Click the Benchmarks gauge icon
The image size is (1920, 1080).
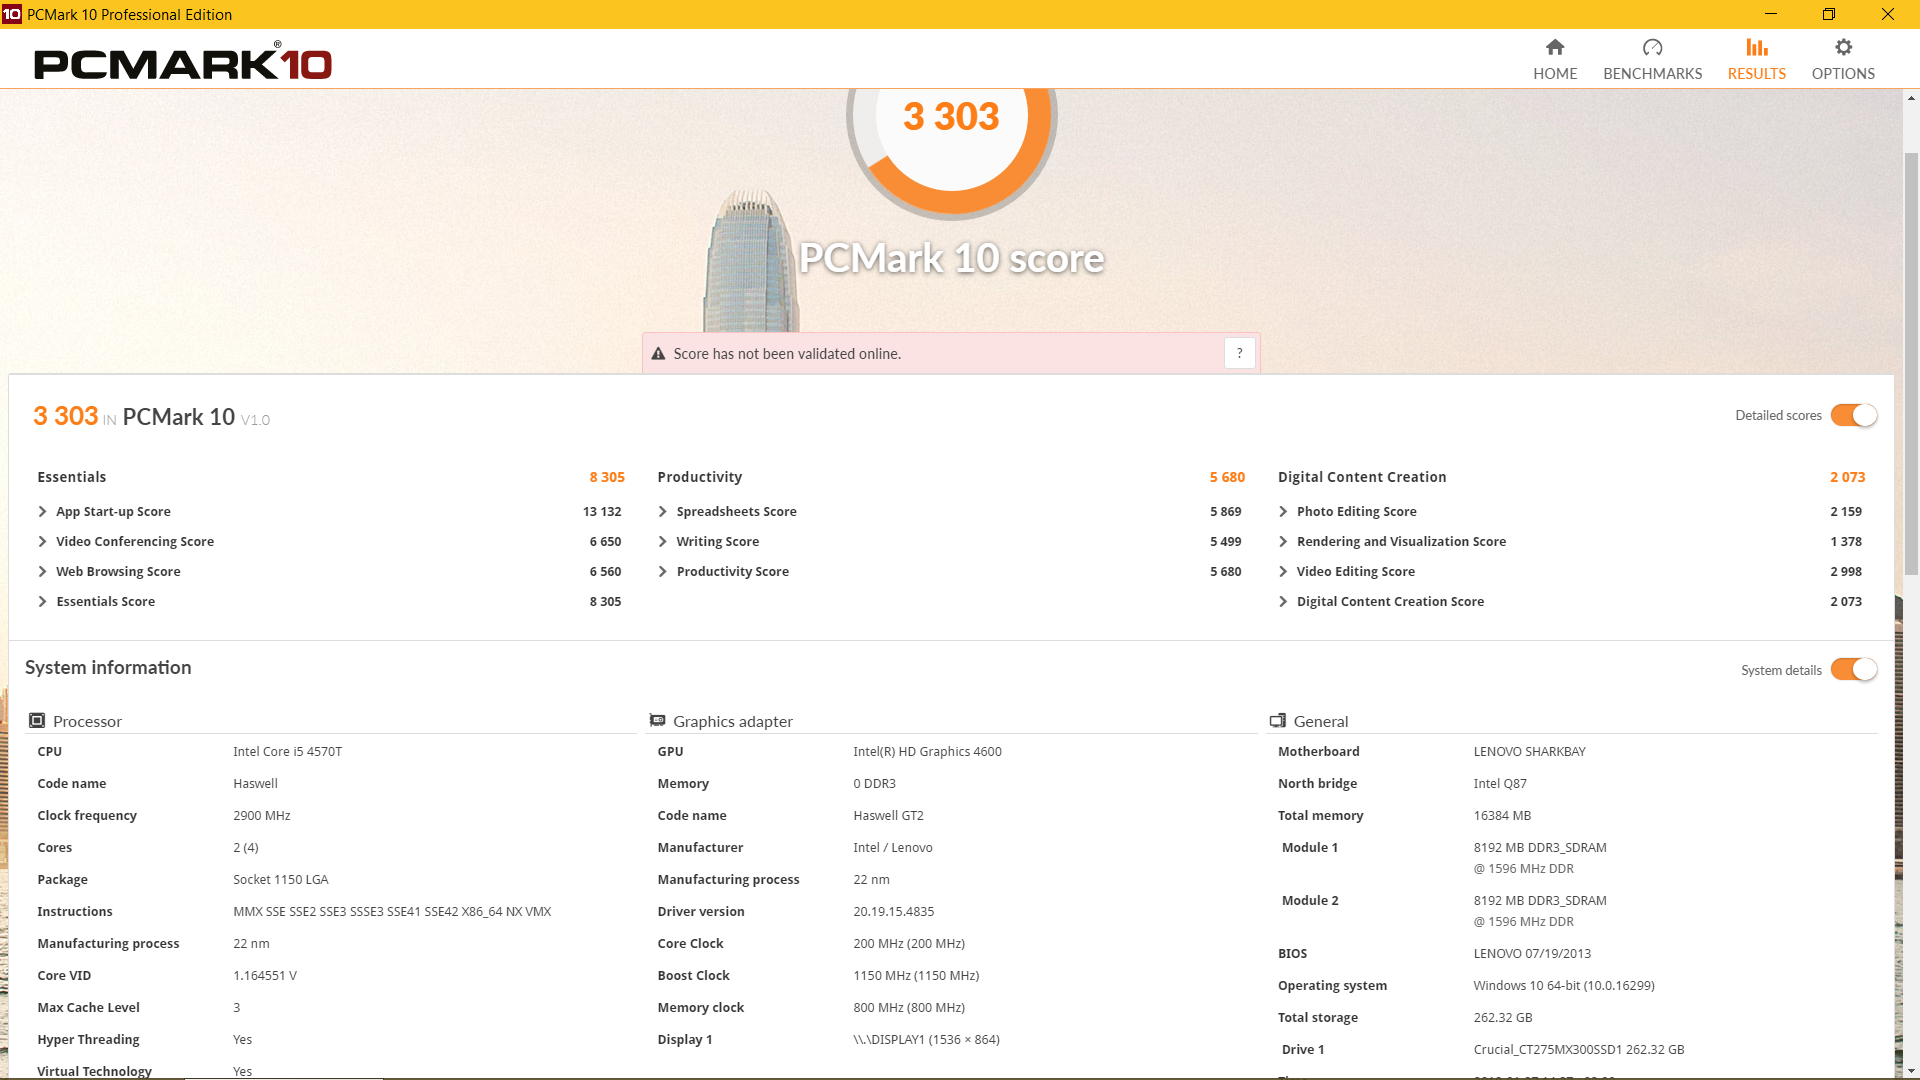1652,47
